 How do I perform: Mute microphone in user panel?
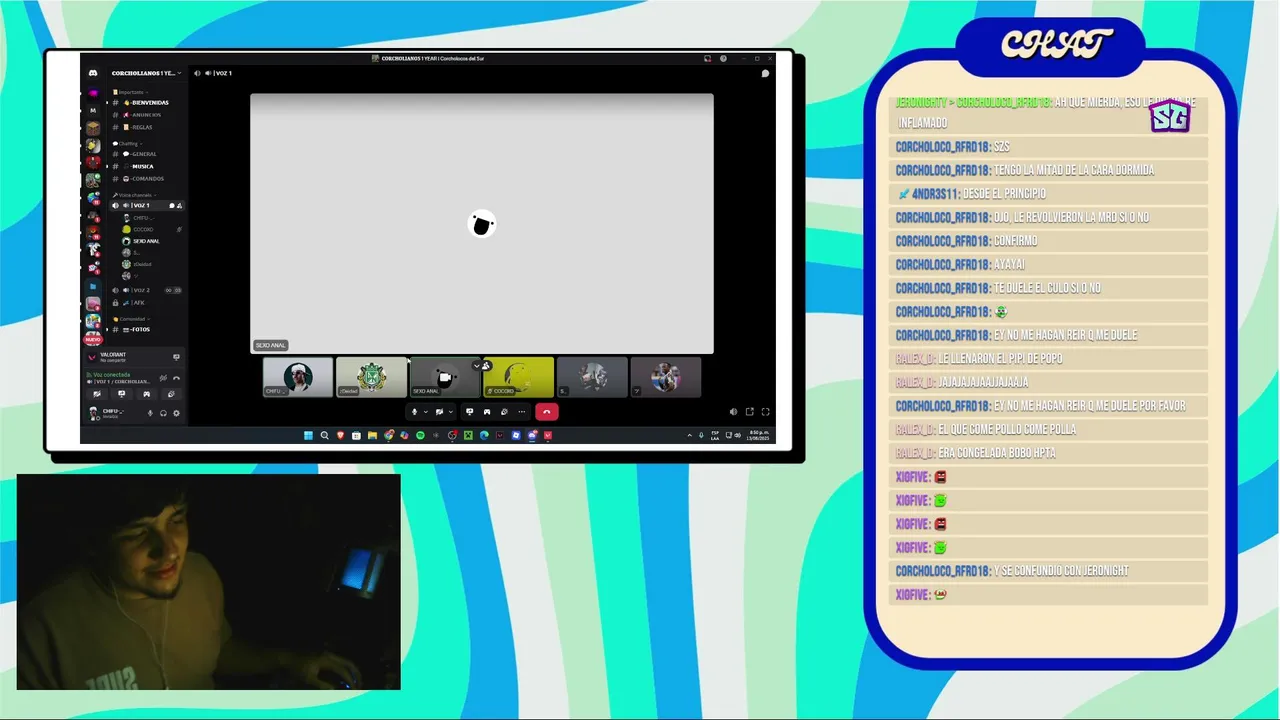pos(150,413)
